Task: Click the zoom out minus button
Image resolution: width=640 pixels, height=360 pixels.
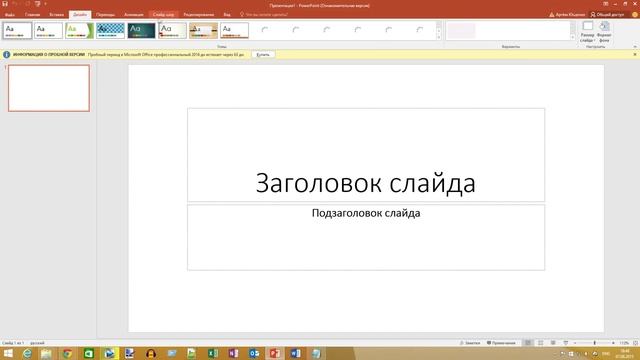Action: pyautogui.click(x=575, y=343)
